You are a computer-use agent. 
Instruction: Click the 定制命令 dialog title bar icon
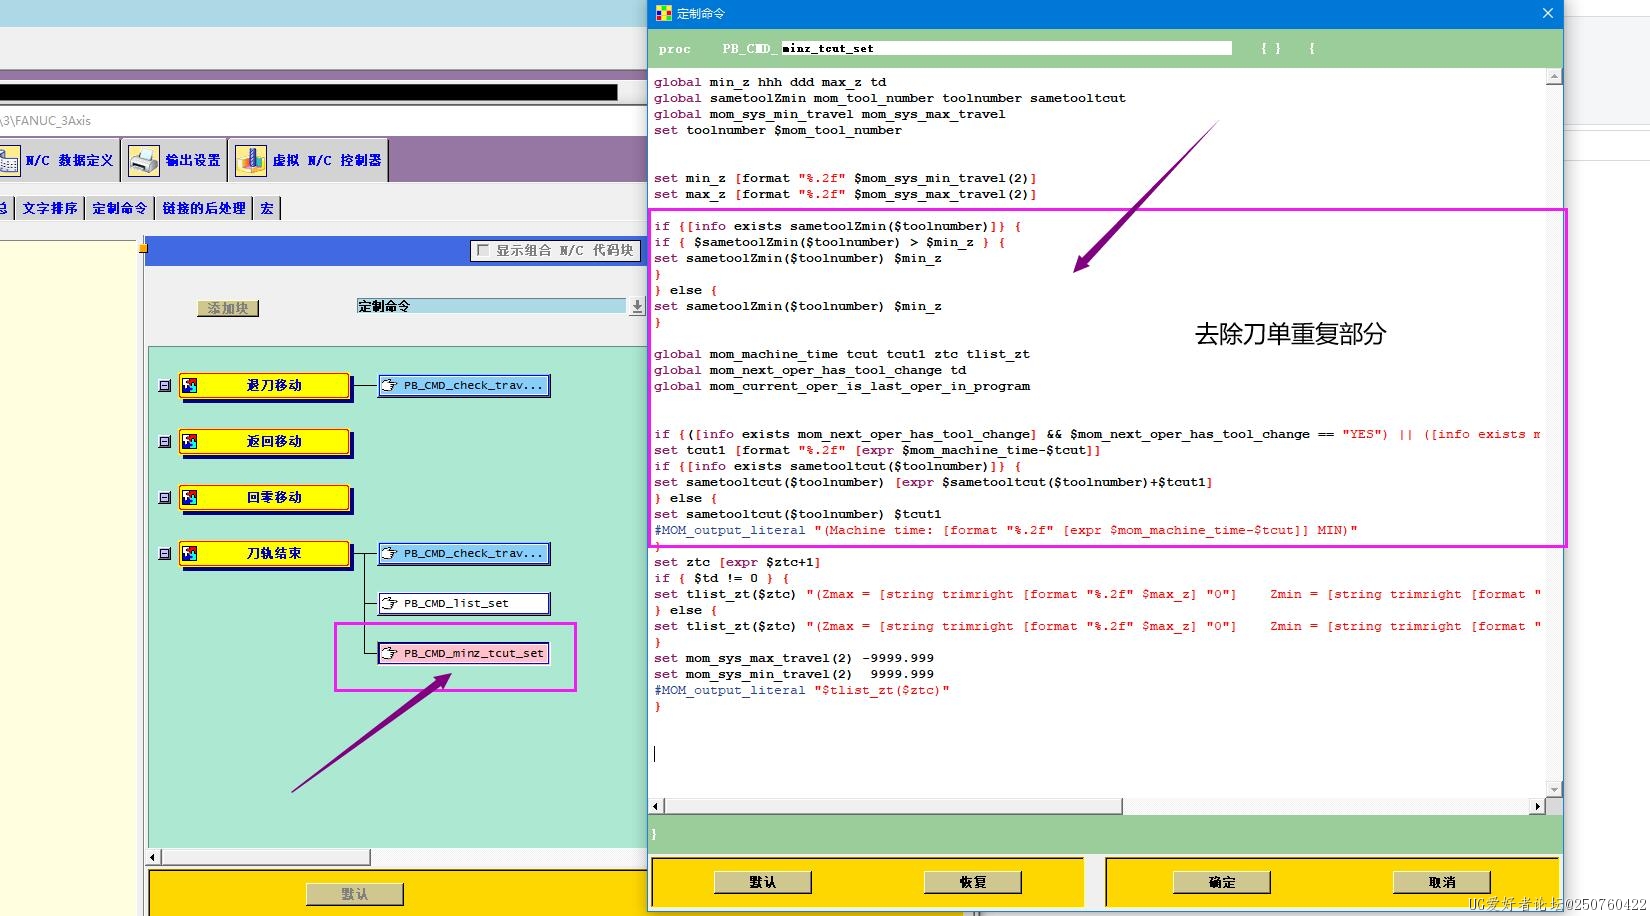click(x=663, y=13)
